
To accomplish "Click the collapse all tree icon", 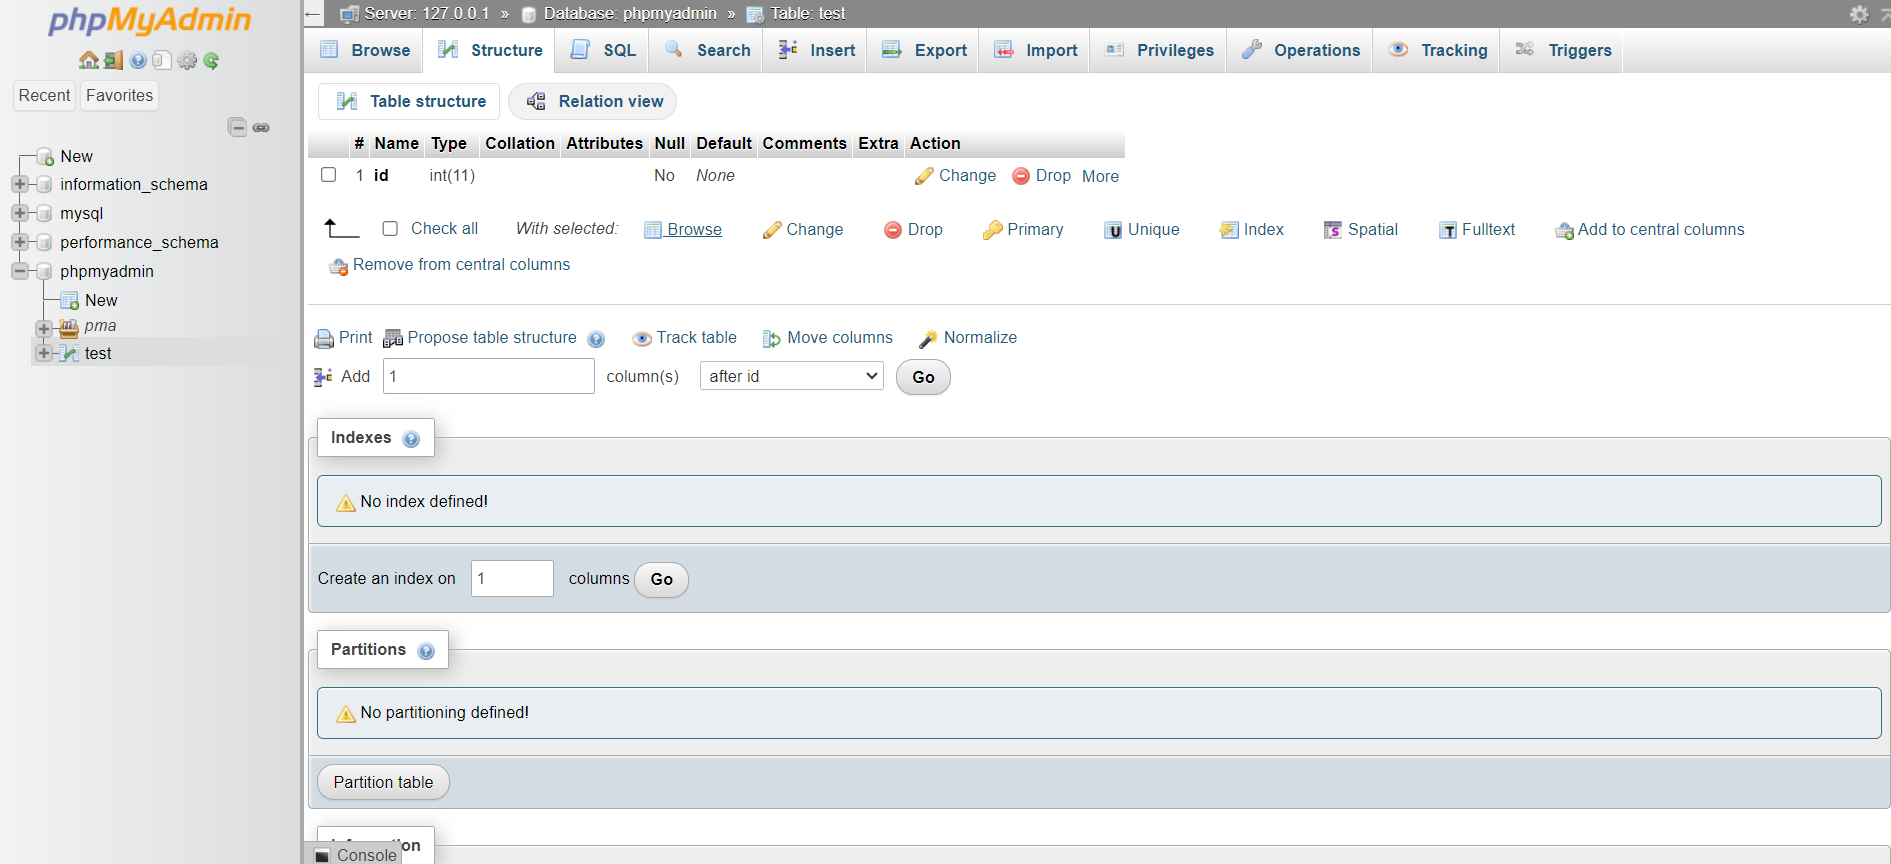I will (x=237, y=127).
